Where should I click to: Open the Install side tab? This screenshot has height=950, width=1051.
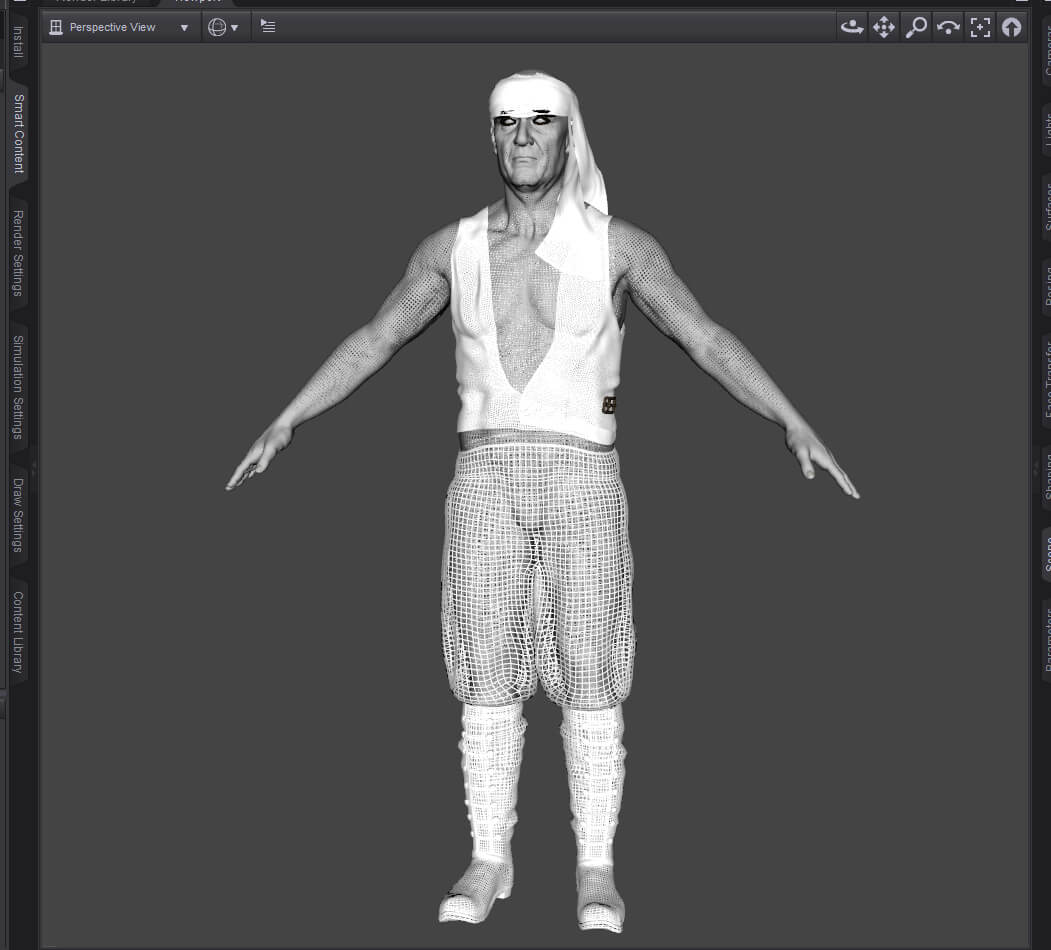[18, 42]
